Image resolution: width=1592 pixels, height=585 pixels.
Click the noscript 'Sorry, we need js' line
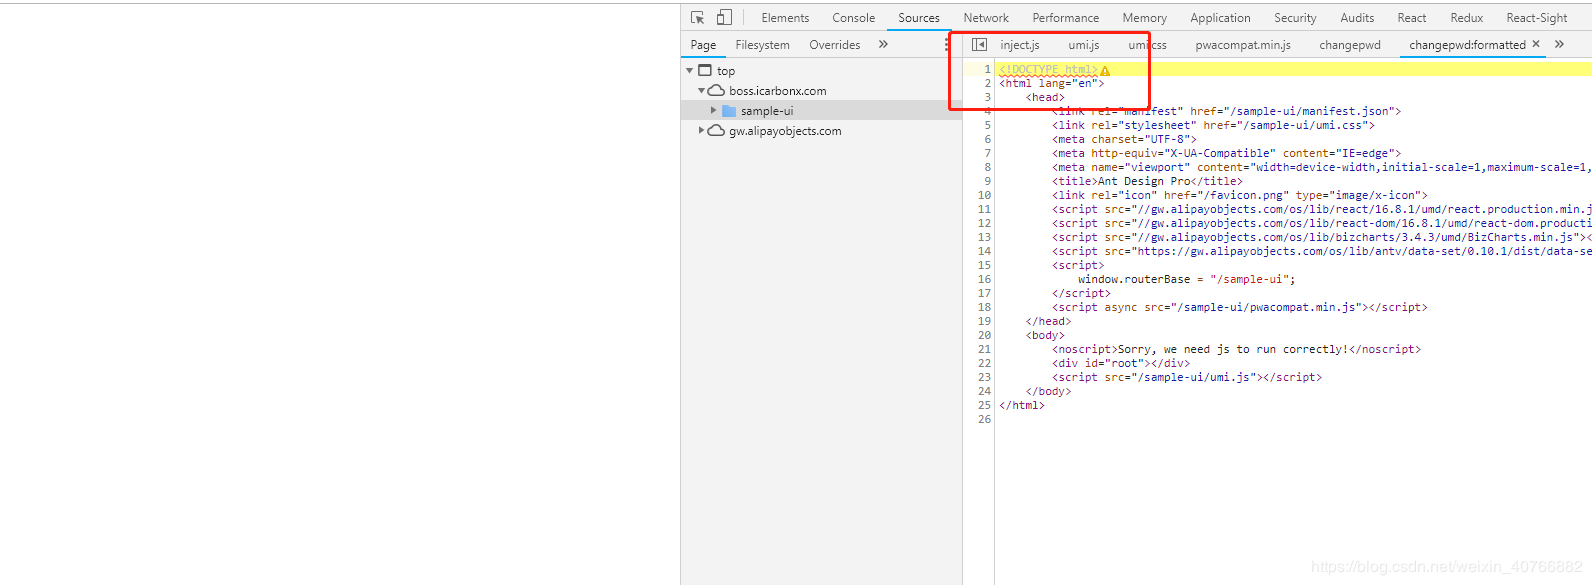click(x=1236, y=350)
